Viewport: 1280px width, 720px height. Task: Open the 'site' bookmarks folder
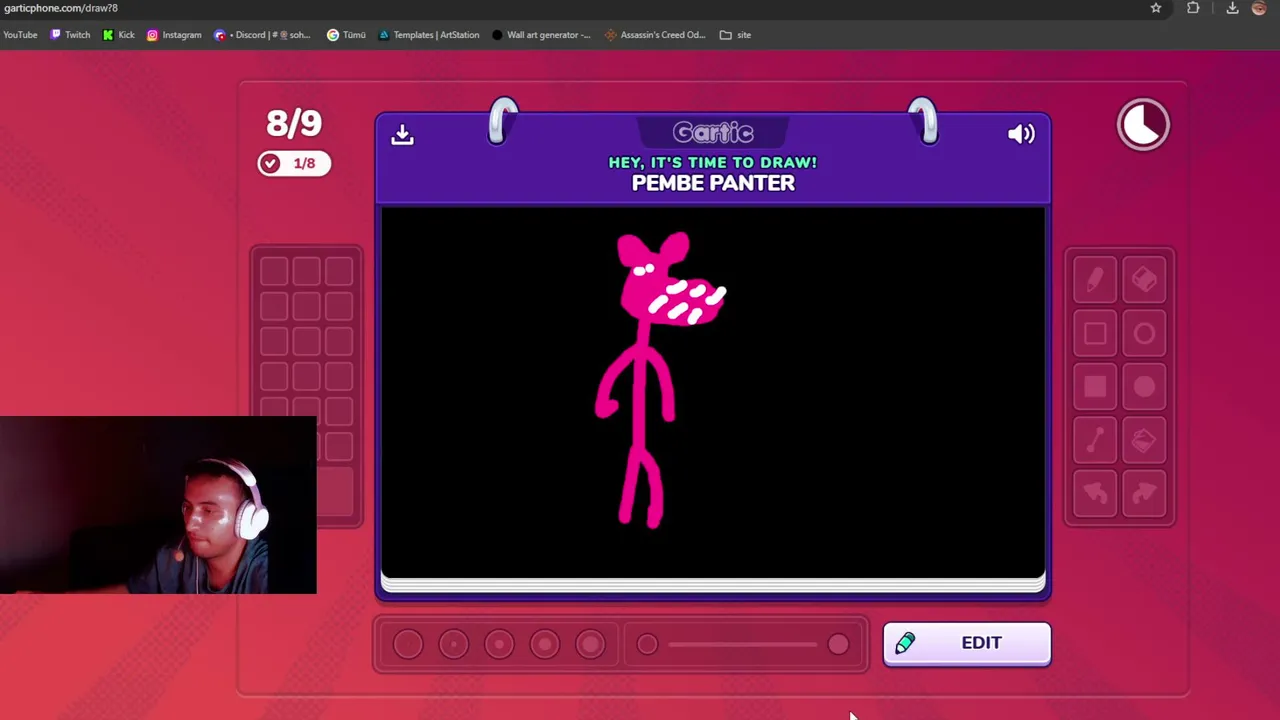coord(735,35)
